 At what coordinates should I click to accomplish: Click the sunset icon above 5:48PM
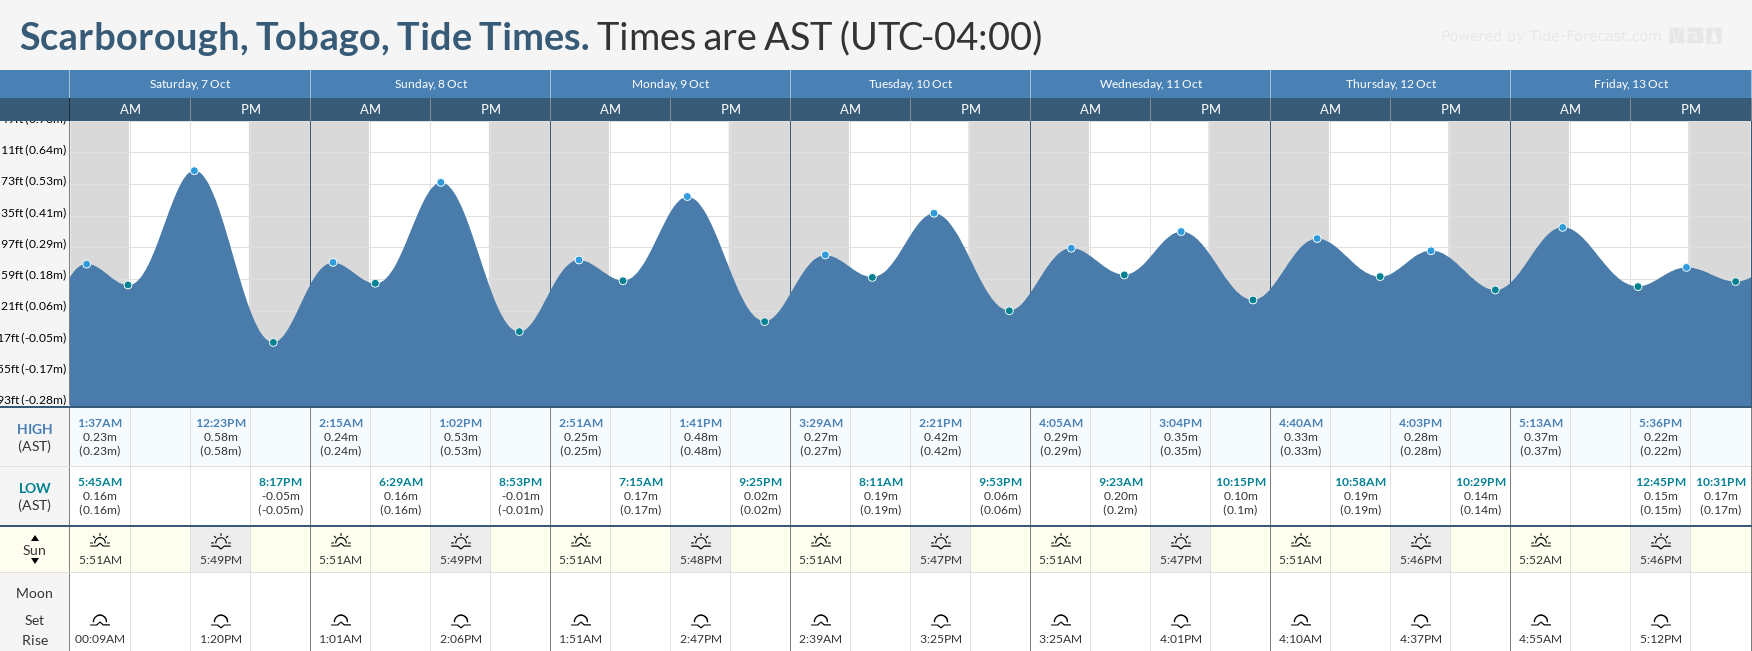click(x=701, y=541)
